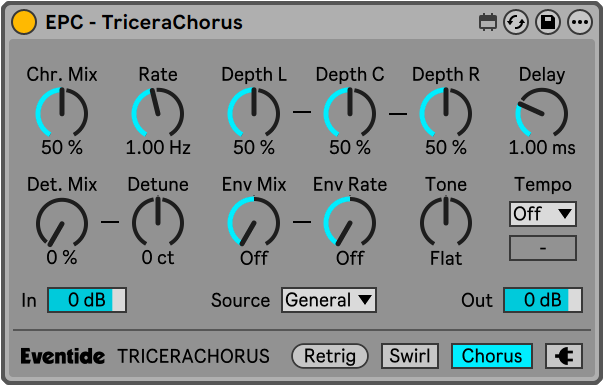Open the Tempo Off dropdown
Viewport: 604px width, 386px height.
coord(543,214)
